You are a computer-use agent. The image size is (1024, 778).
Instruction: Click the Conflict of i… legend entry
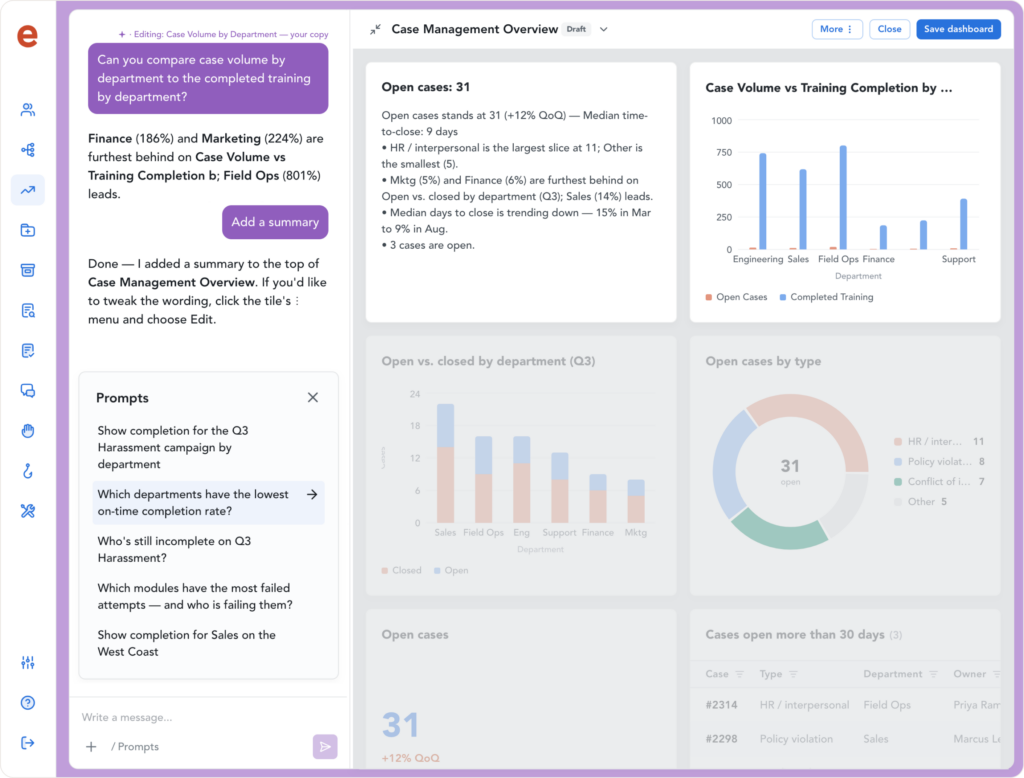(x=938, y=481)
